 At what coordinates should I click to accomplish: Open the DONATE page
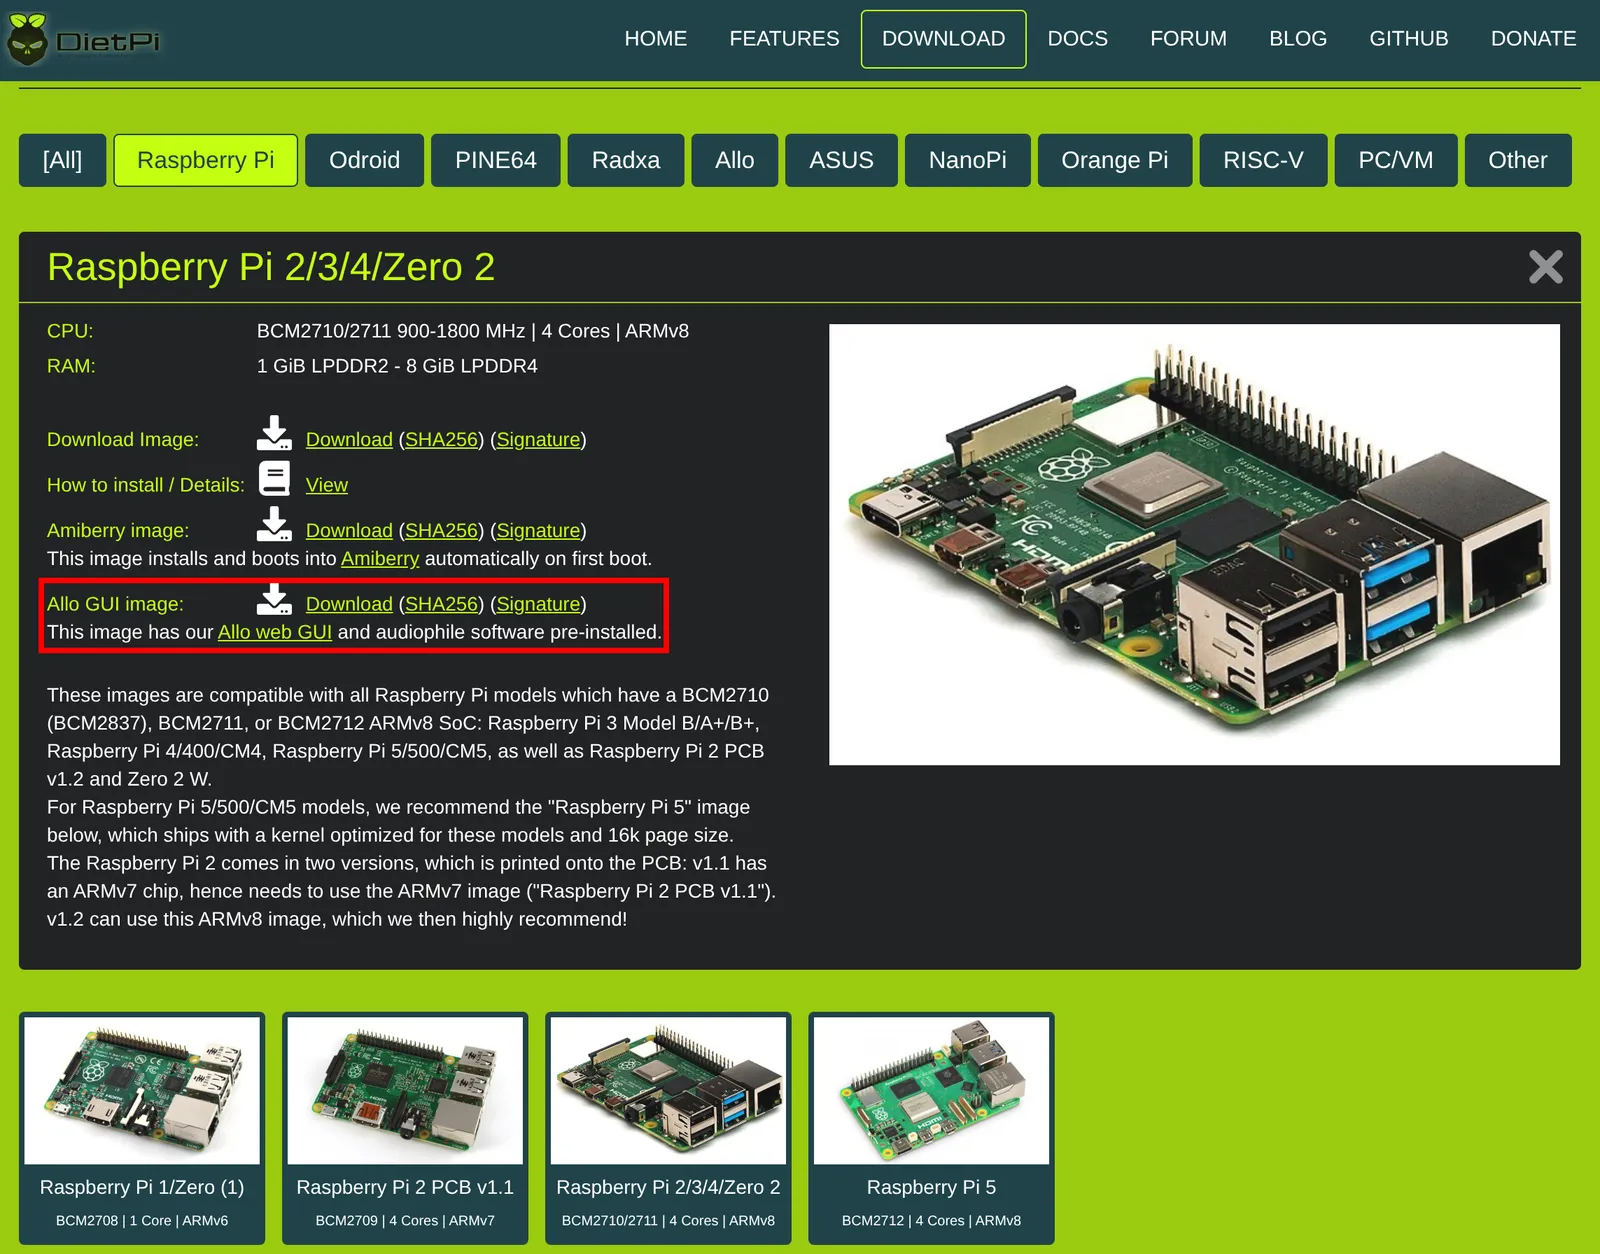tap(1533, 39)
